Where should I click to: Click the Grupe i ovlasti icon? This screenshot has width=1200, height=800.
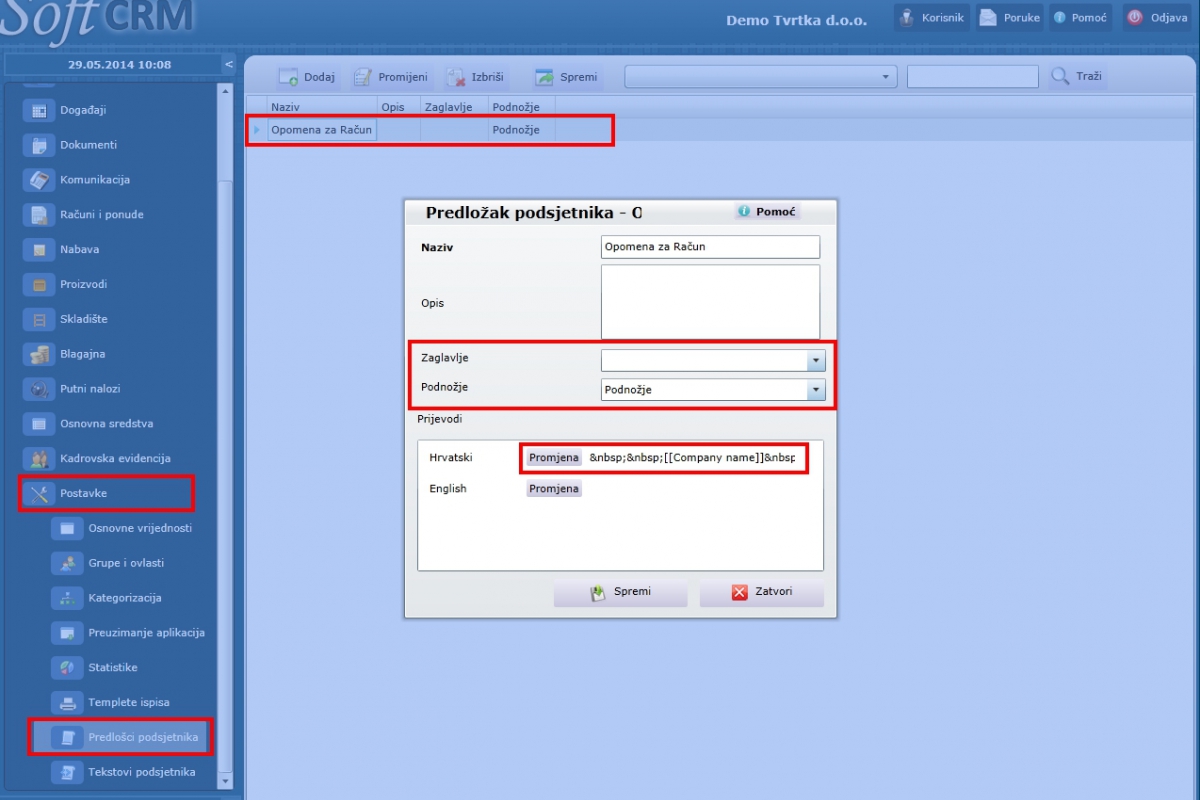click(x=67, y=563)
